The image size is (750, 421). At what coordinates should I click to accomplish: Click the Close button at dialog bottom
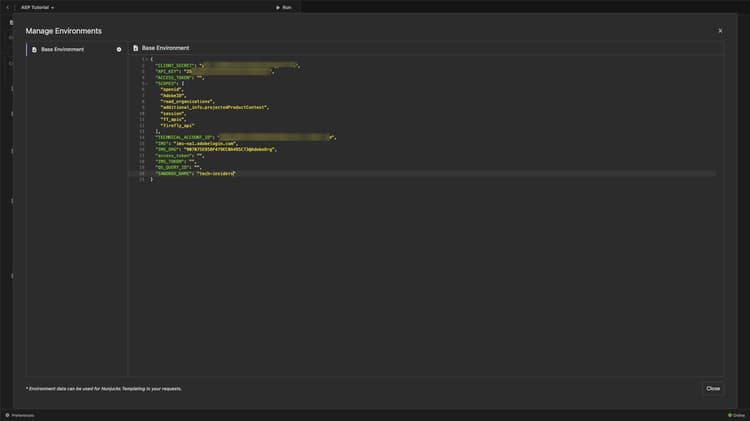click(713, 388)
